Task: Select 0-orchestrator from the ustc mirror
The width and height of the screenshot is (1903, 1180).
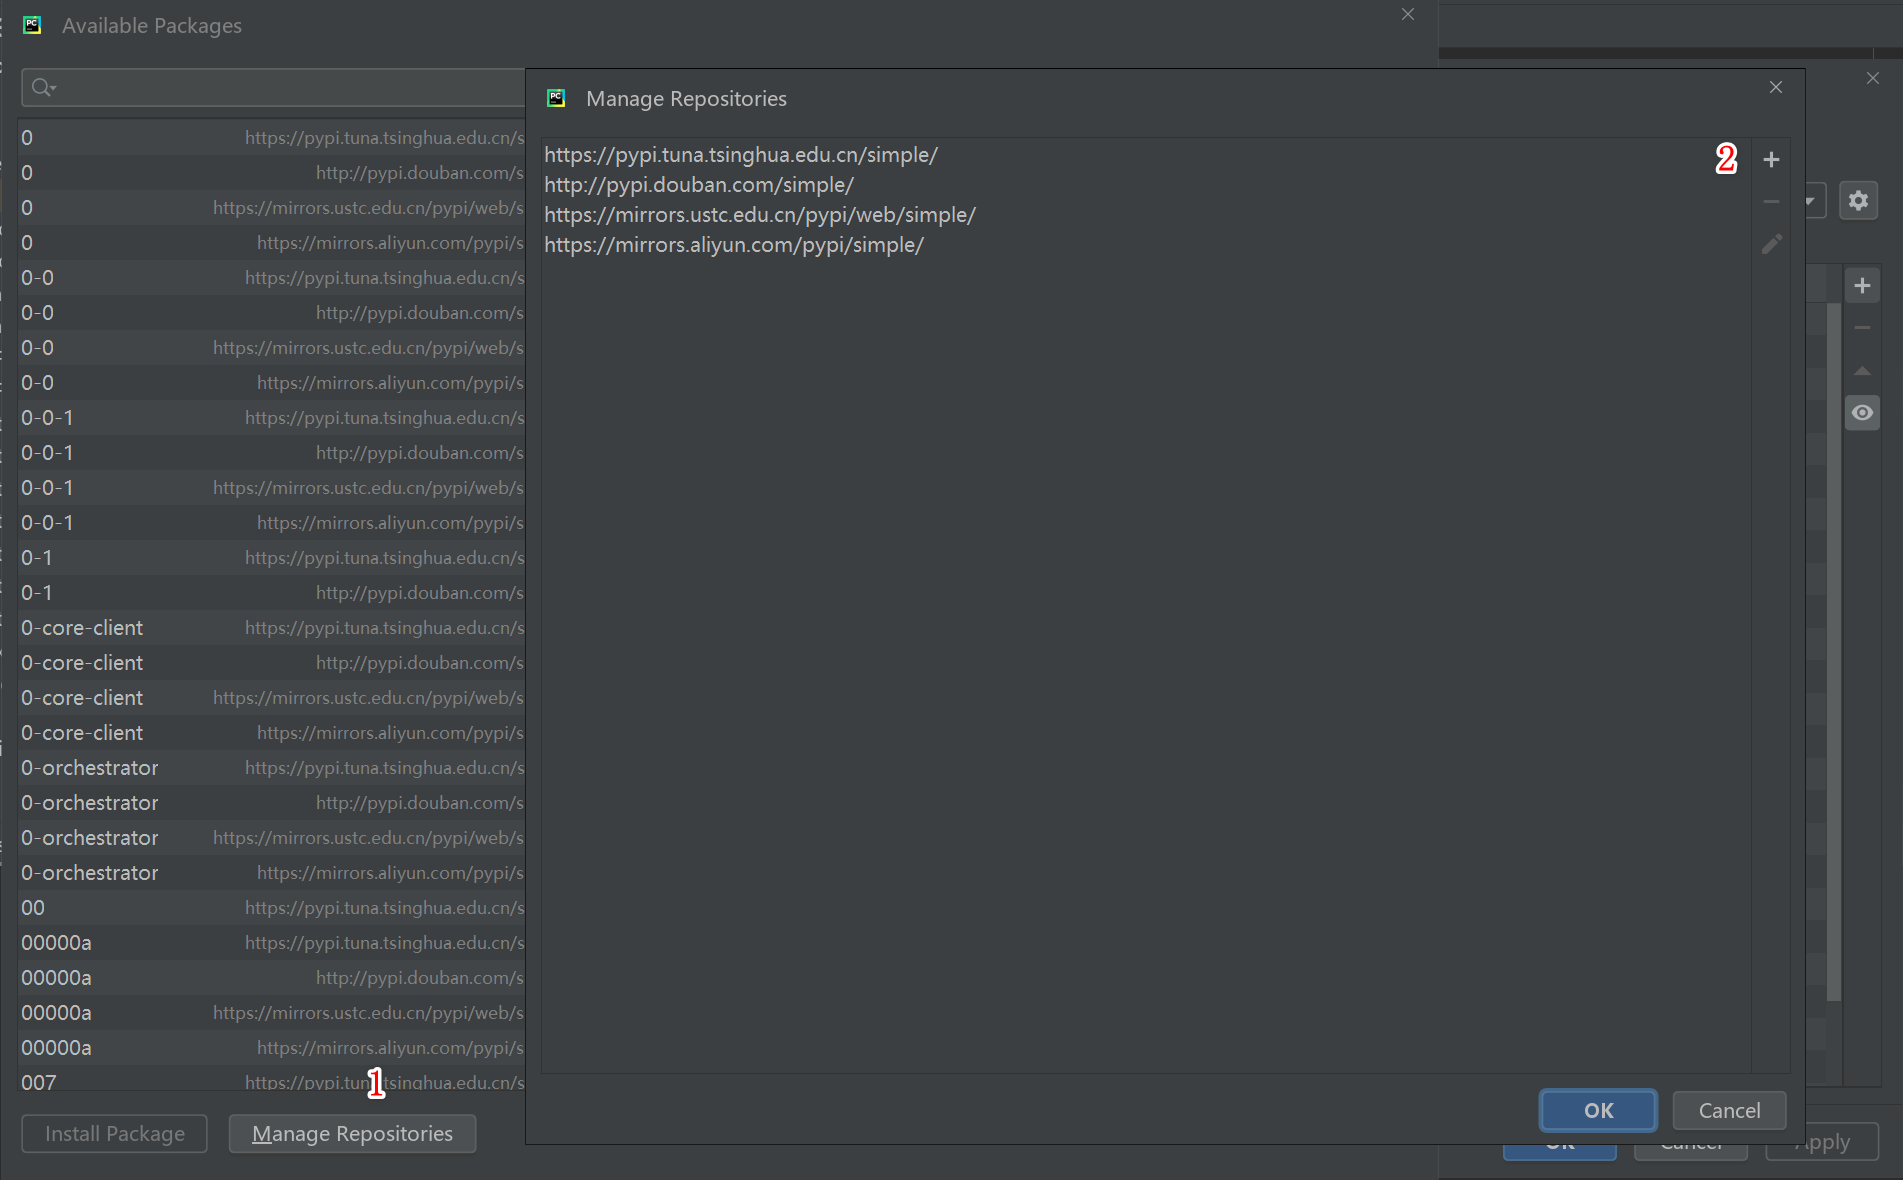Action: point(272,838)
